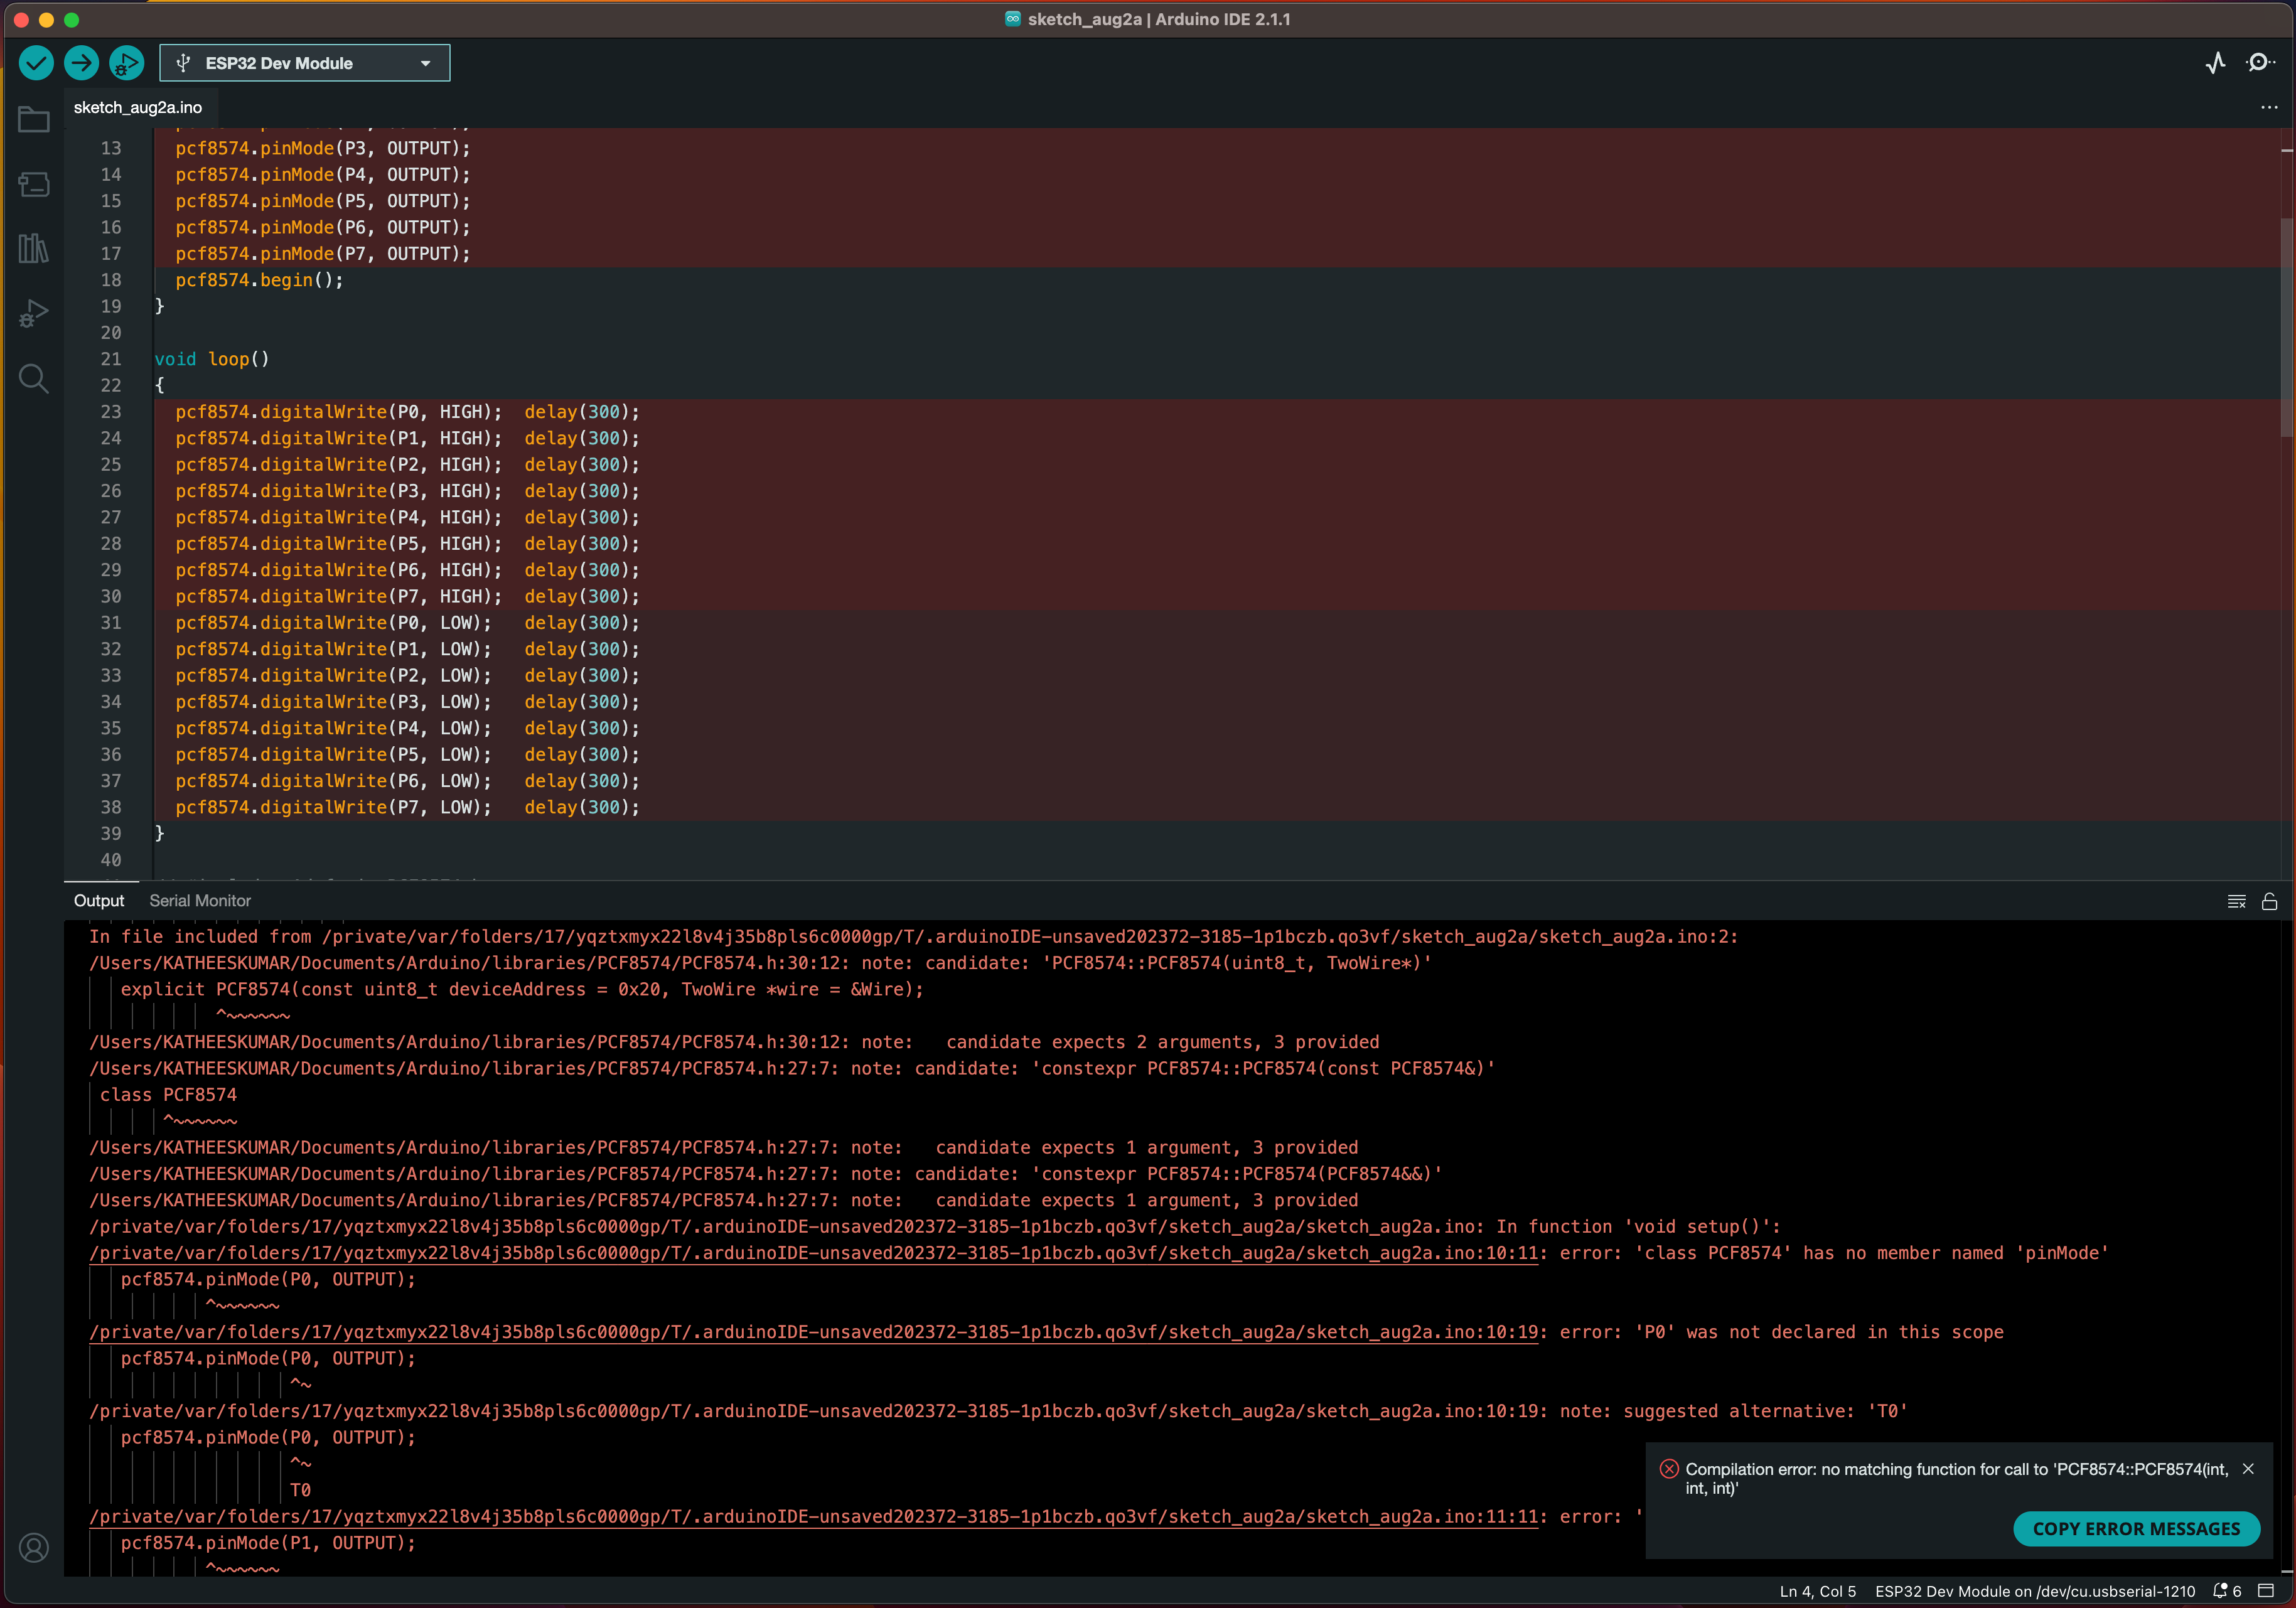2296x1608 pixels.
Task: Select the sketch_aug2a.ino editor tab
Action: (x=138, y=107)
